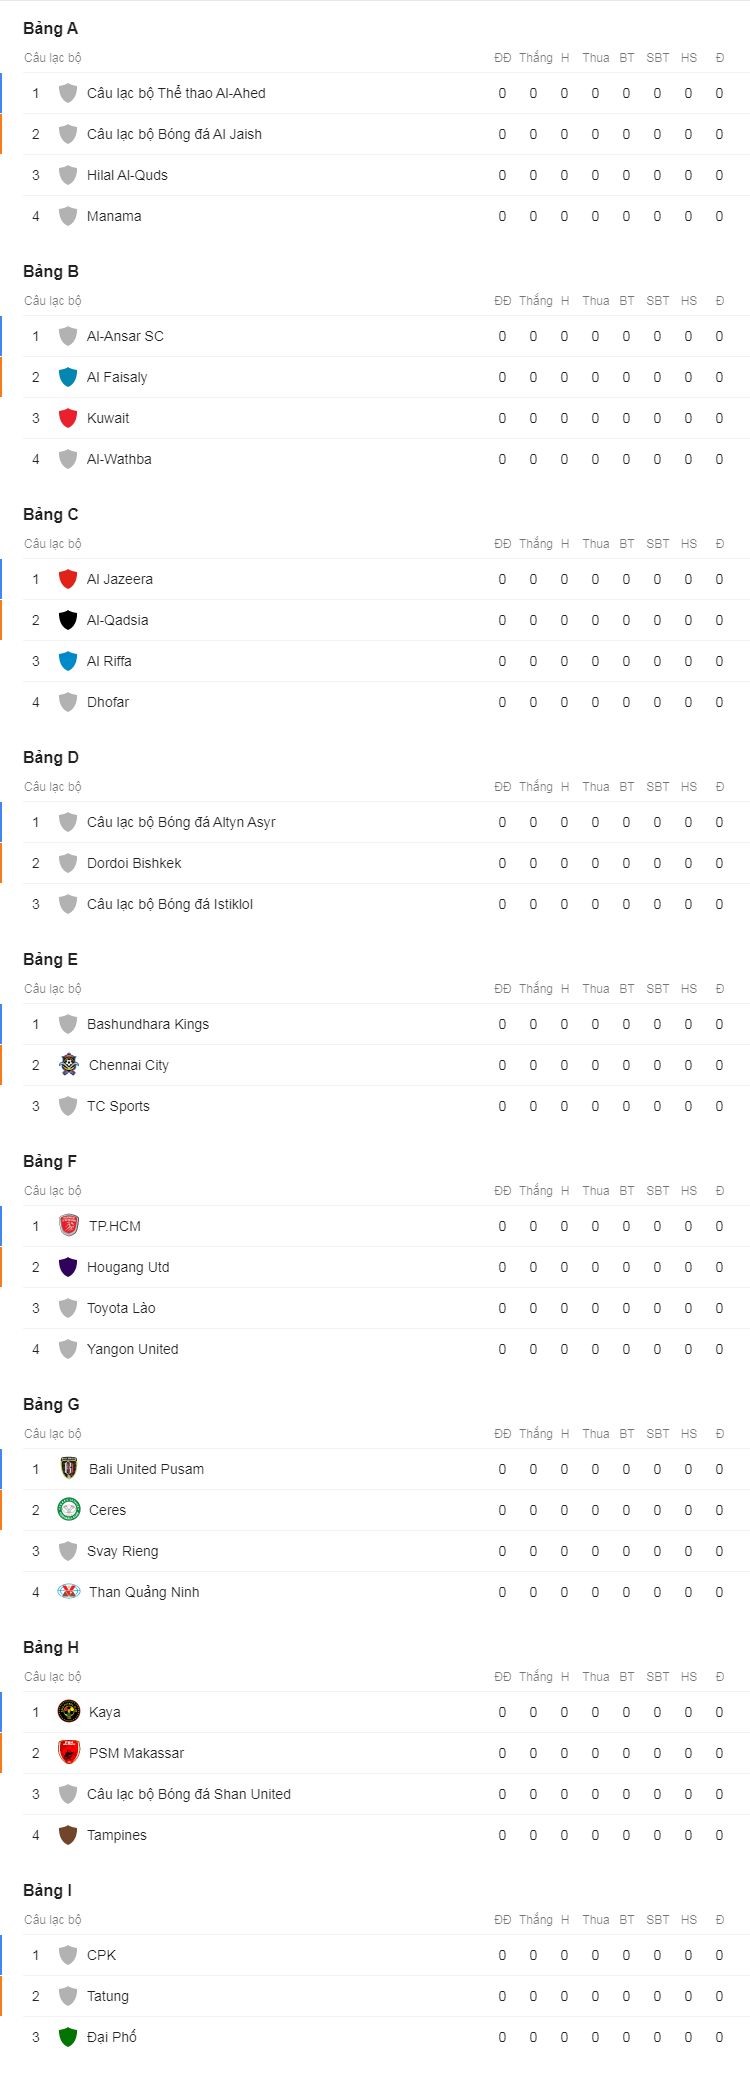750x2079 pixels.
Task: Click the Than Quảng Ninh club logo
Action: 69,1591
